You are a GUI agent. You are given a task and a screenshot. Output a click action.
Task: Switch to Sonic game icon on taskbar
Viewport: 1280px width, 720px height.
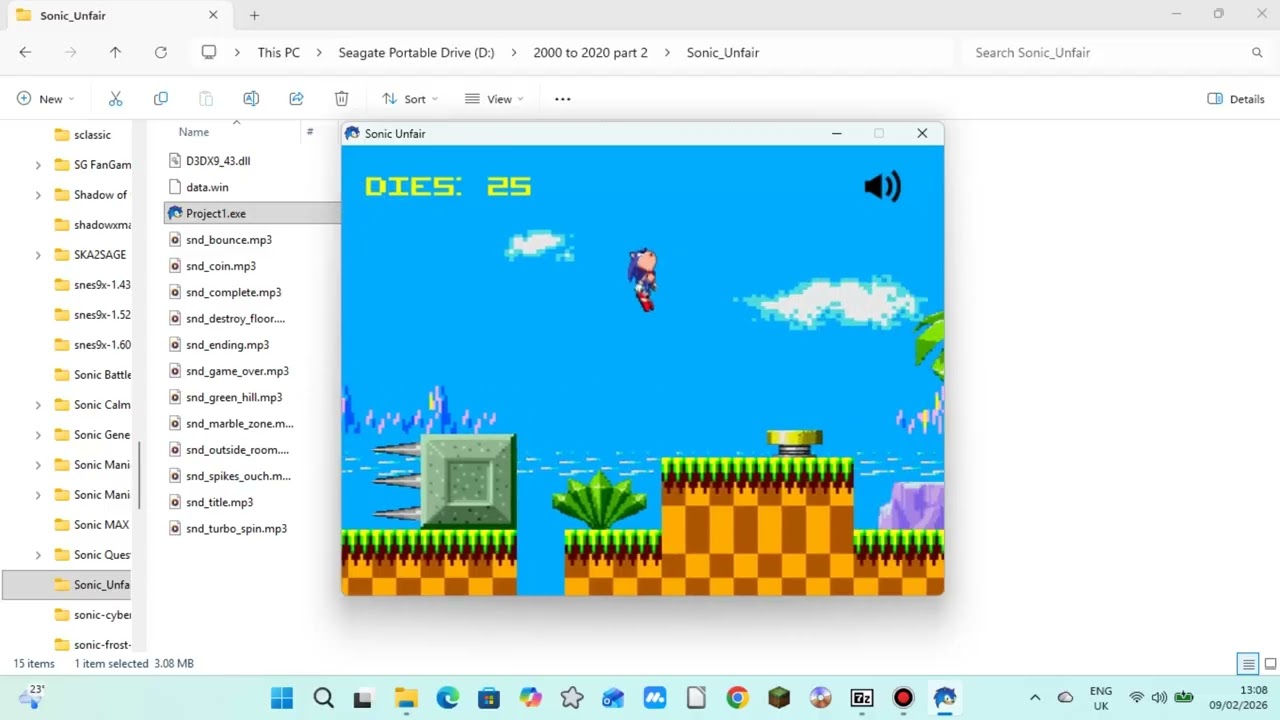(945, 697)
